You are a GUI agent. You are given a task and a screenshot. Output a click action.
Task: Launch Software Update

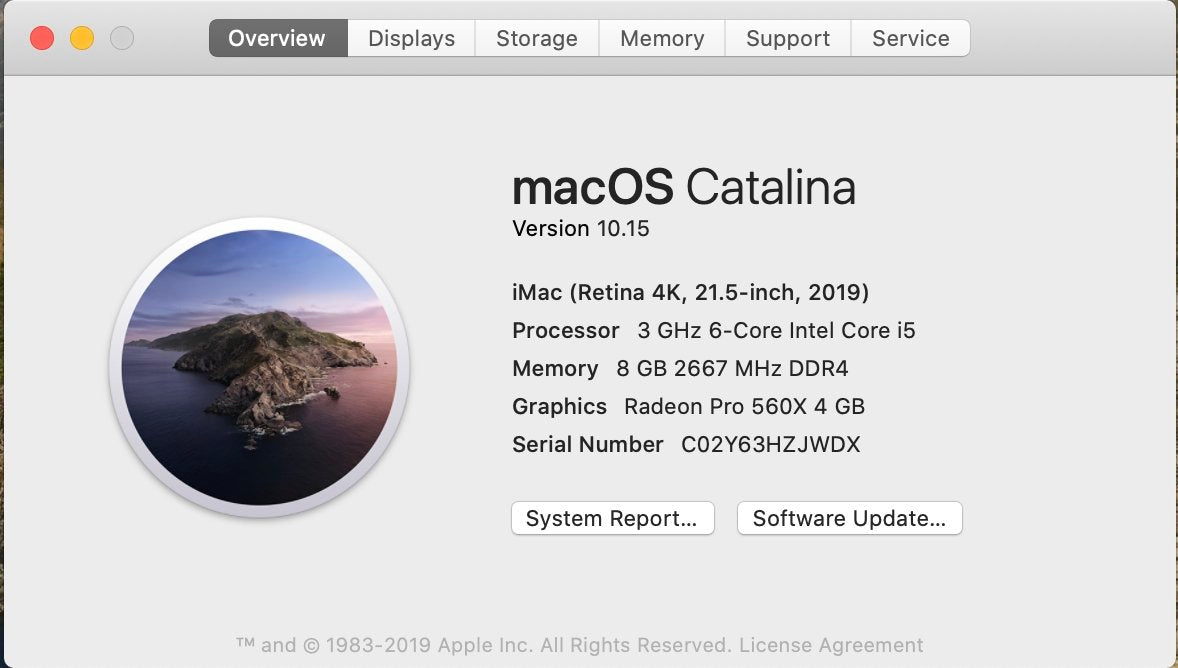(x=849, y=518)
